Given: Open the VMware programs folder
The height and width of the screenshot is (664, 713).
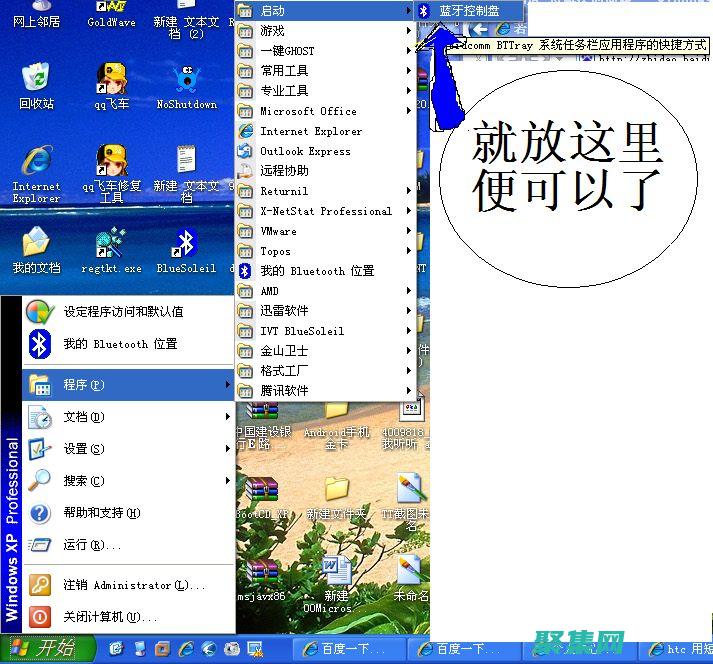Looking at the screenshot, I should [278, 231].
